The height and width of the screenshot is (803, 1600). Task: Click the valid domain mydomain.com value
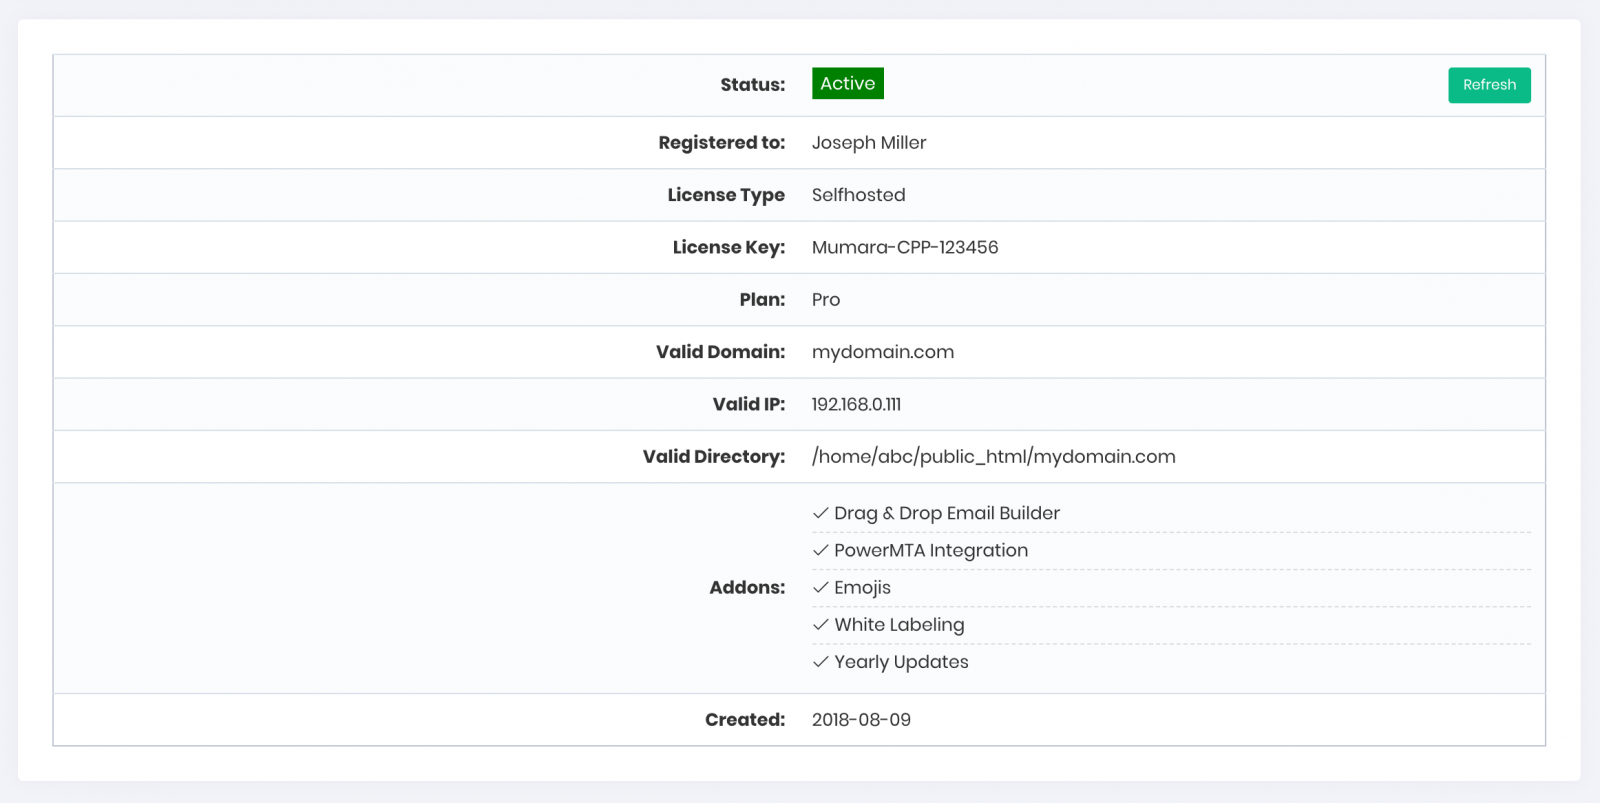[x=882, y=352]
